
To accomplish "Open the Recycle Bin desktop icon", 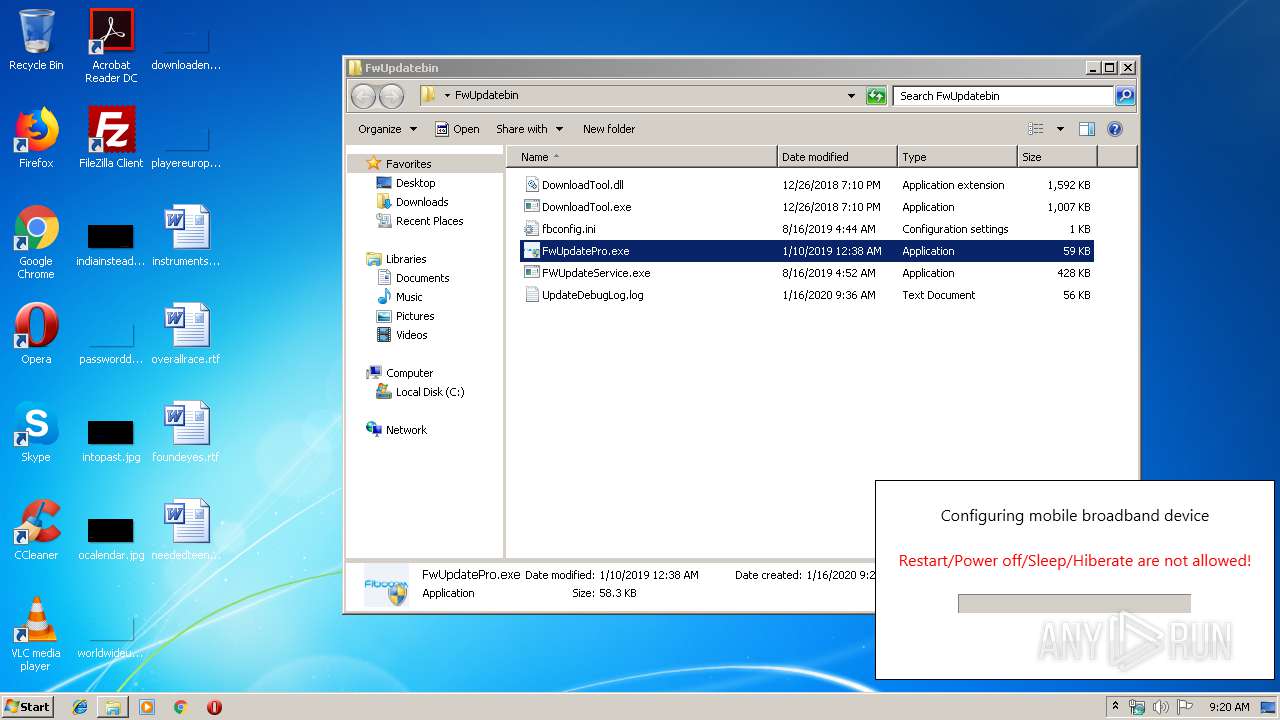I will (36, 40).
